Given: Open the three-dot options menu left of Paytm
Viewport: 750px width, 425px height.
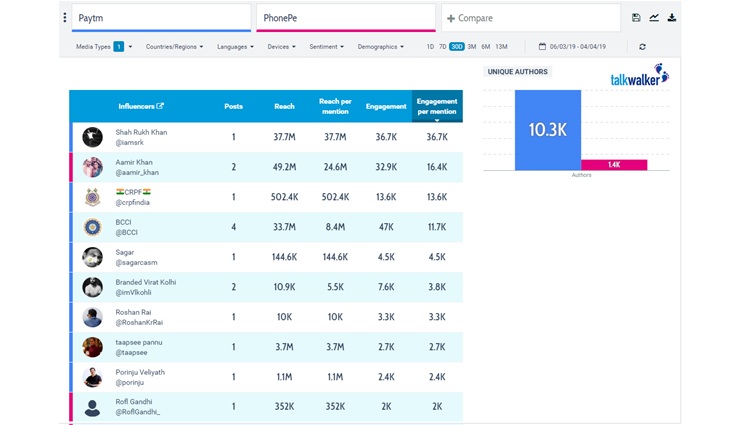Looking at the screenshot, I should coord(65,18).
